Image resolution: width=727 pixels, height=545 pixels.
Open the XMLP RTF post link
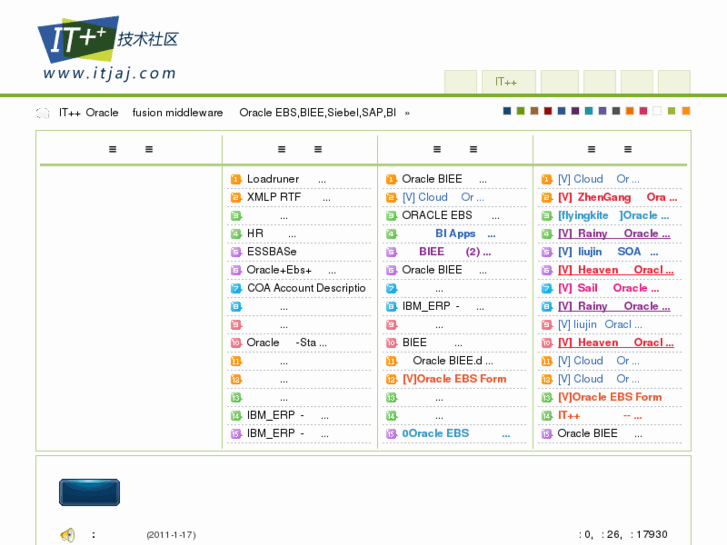[288, 197]
